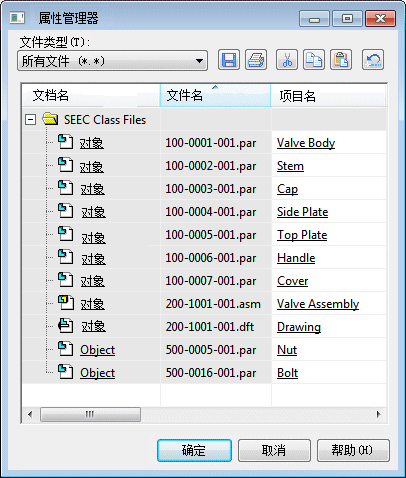The height and width of the screenshot is (478, 406).
Task: Click the right scroll arrow of the list
Action: pos(379,414)
